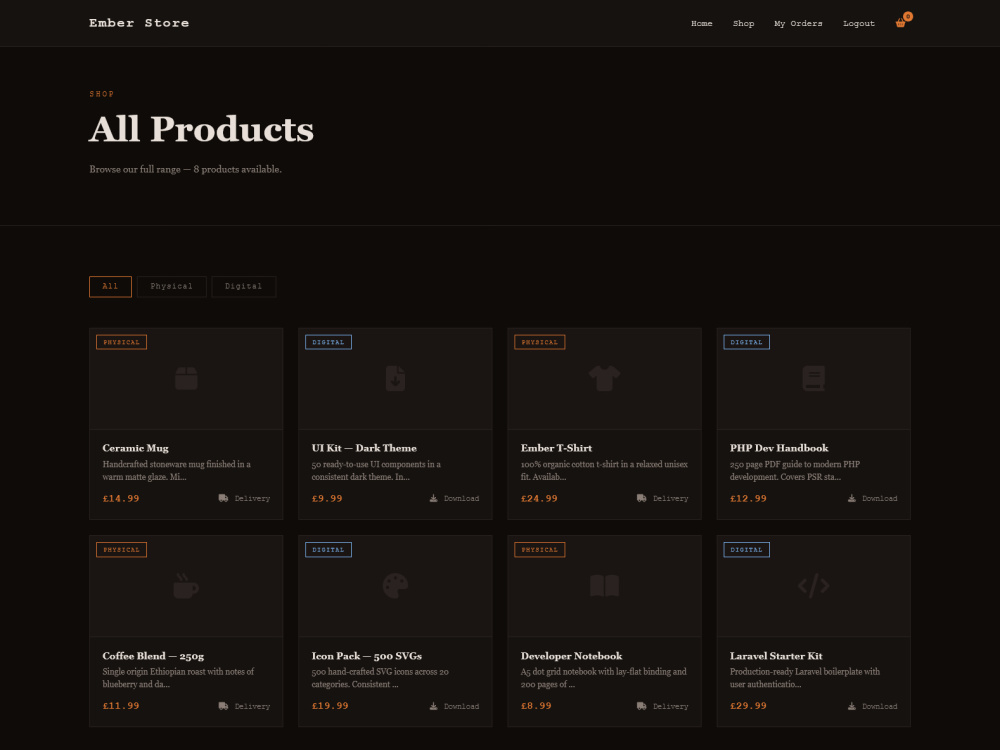Filter products by Digital
1000x750 pixels.
pyautogui.click(x=244, y=286)
